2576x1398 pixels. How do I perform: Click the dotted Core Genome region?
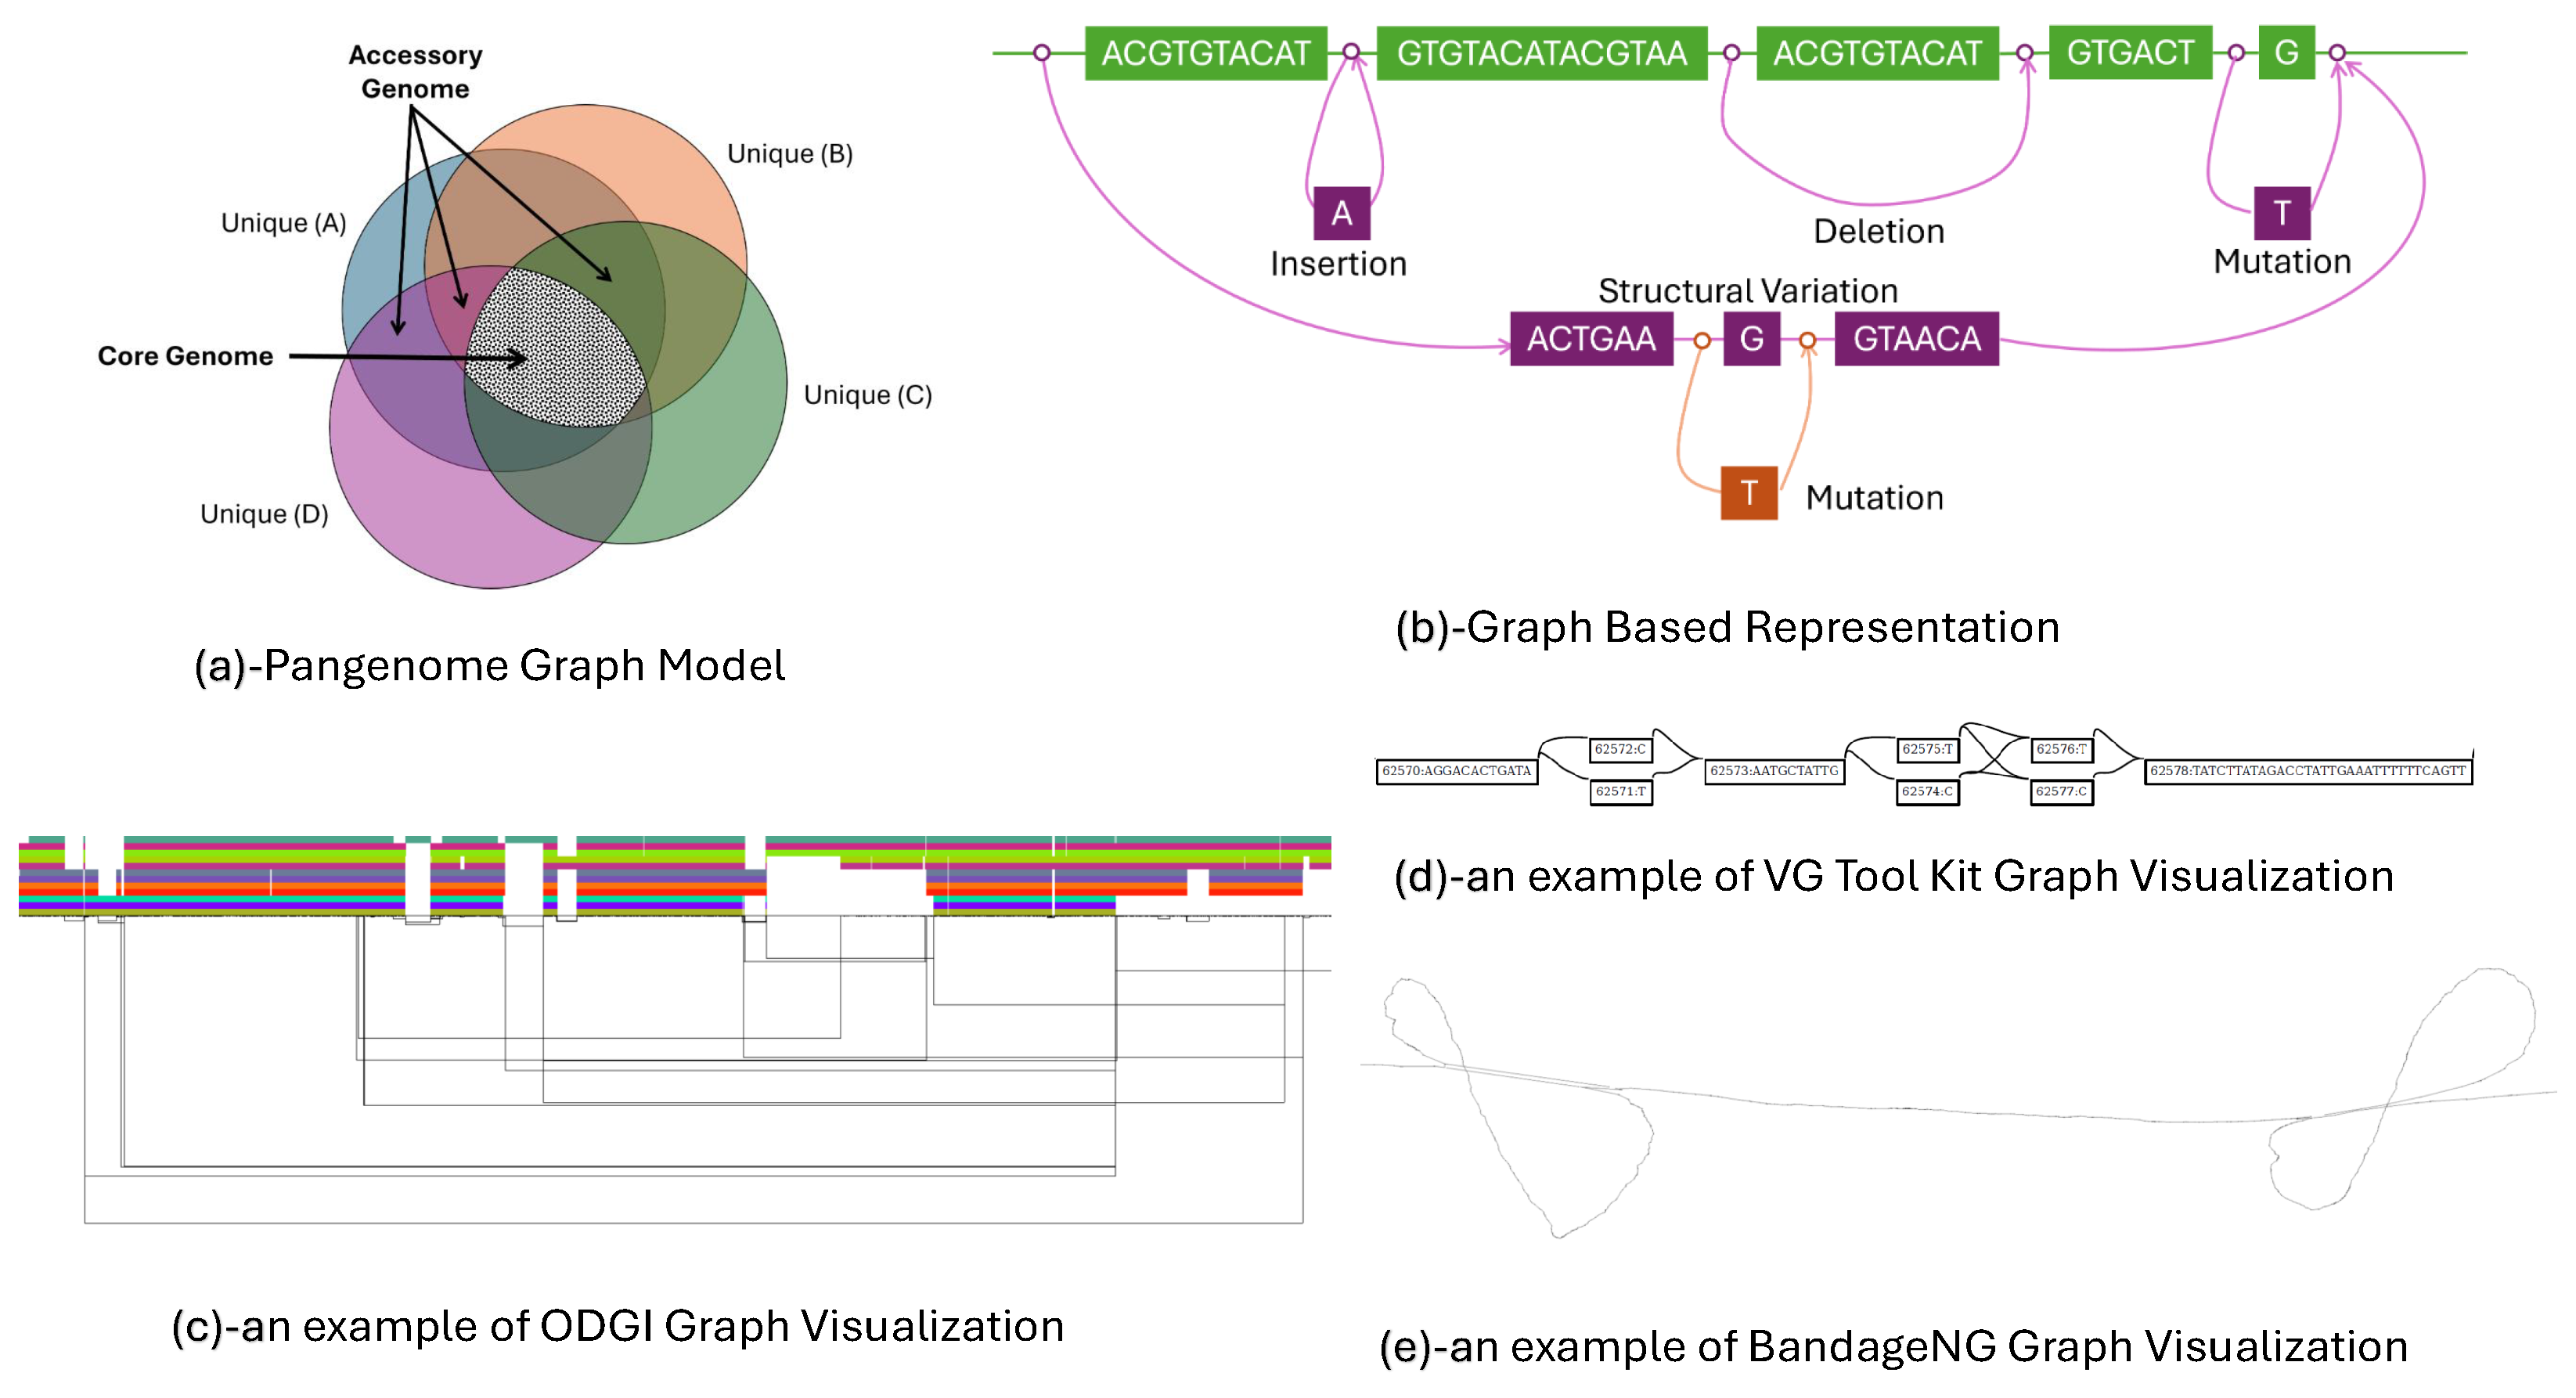tap(555, 348)
